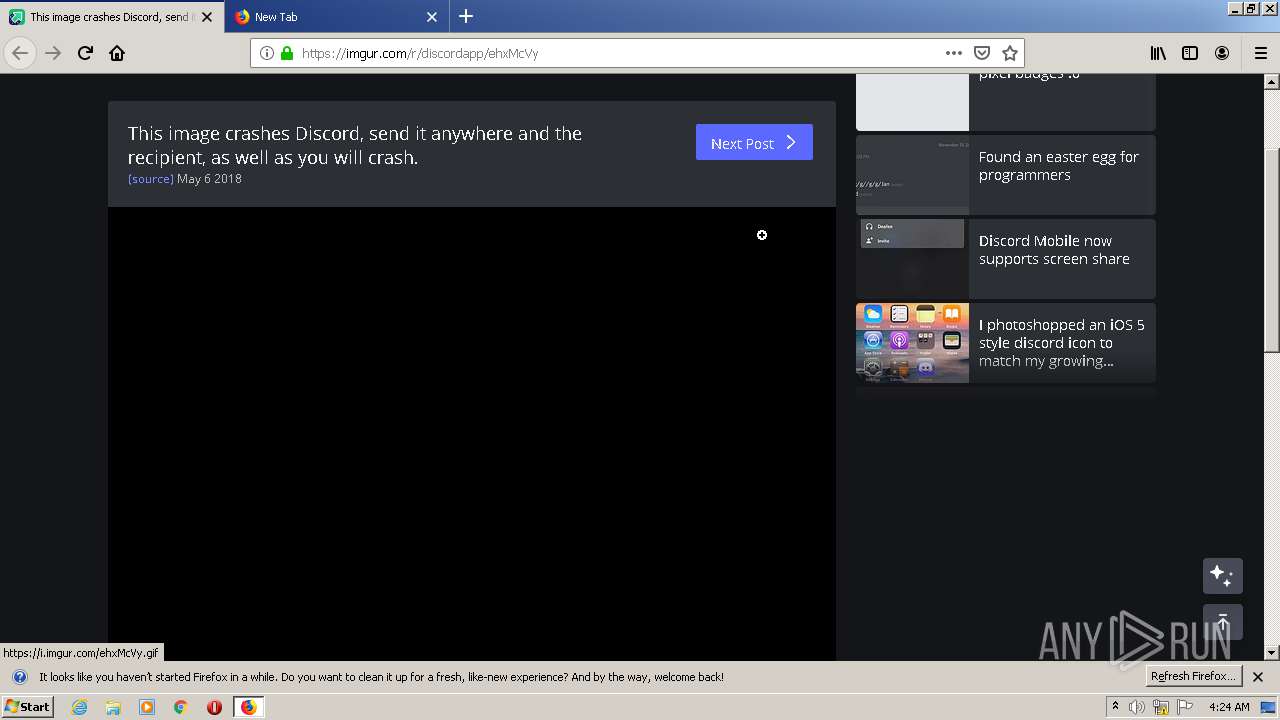The width and height of the screenshot is (1280, 720).
Task: Open the Firefox hamburger menu
Action: pyautogui.click(x=1260, y=53)
